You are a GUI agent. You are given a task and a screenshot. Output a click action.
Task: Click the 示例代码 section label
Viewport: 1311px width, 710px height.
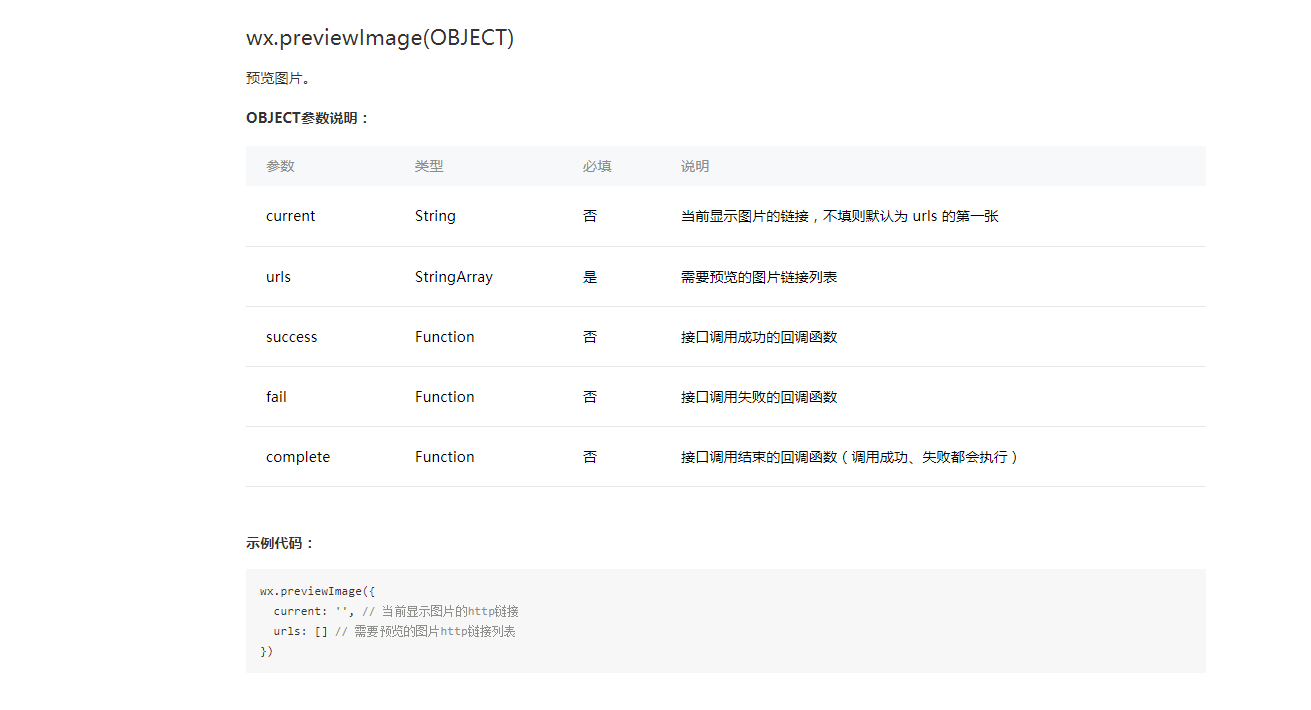tap(280, 543)
